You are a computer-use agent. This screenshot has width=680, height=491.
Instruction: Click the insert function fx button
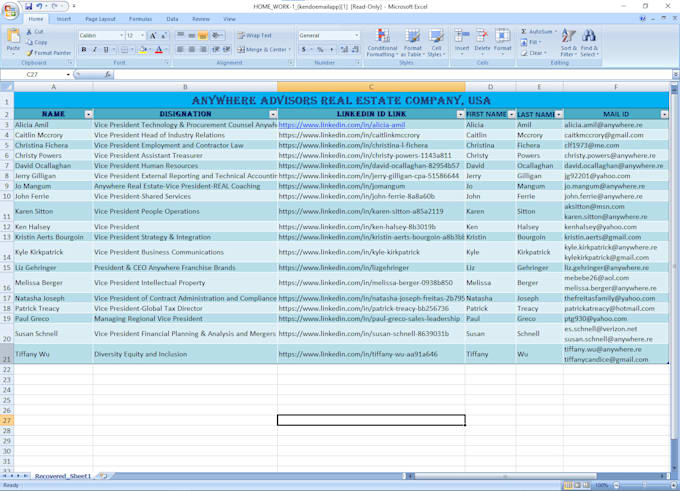108,75
